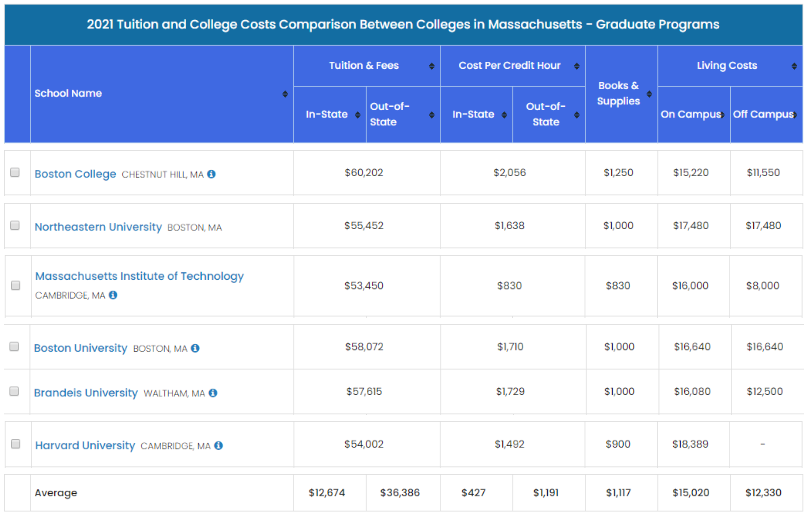Click info icon beside Brandeis University
The height and width of the screenshot is (520, 811).
pos(213,393)
